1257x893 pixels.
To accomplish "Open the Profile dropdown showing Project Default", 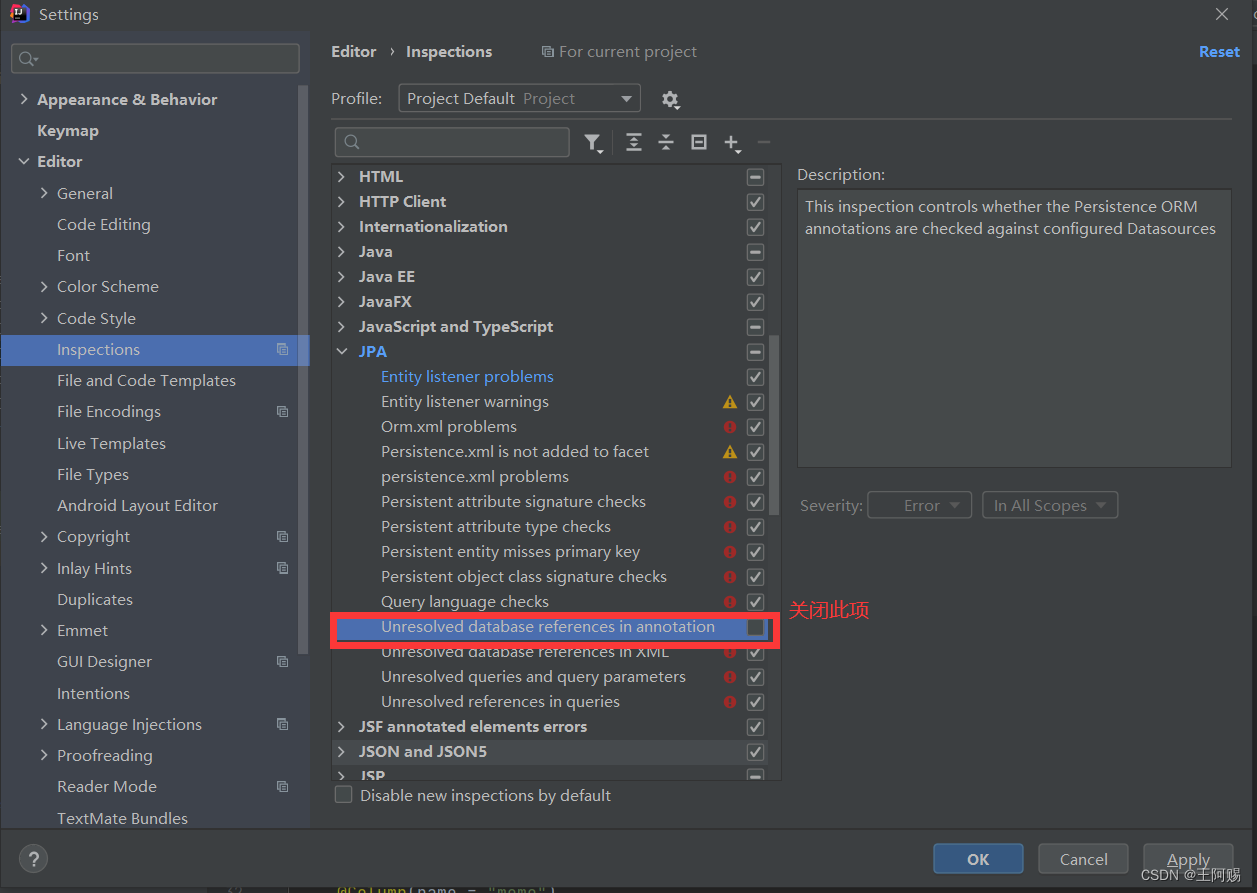I will tap(519, 98).
